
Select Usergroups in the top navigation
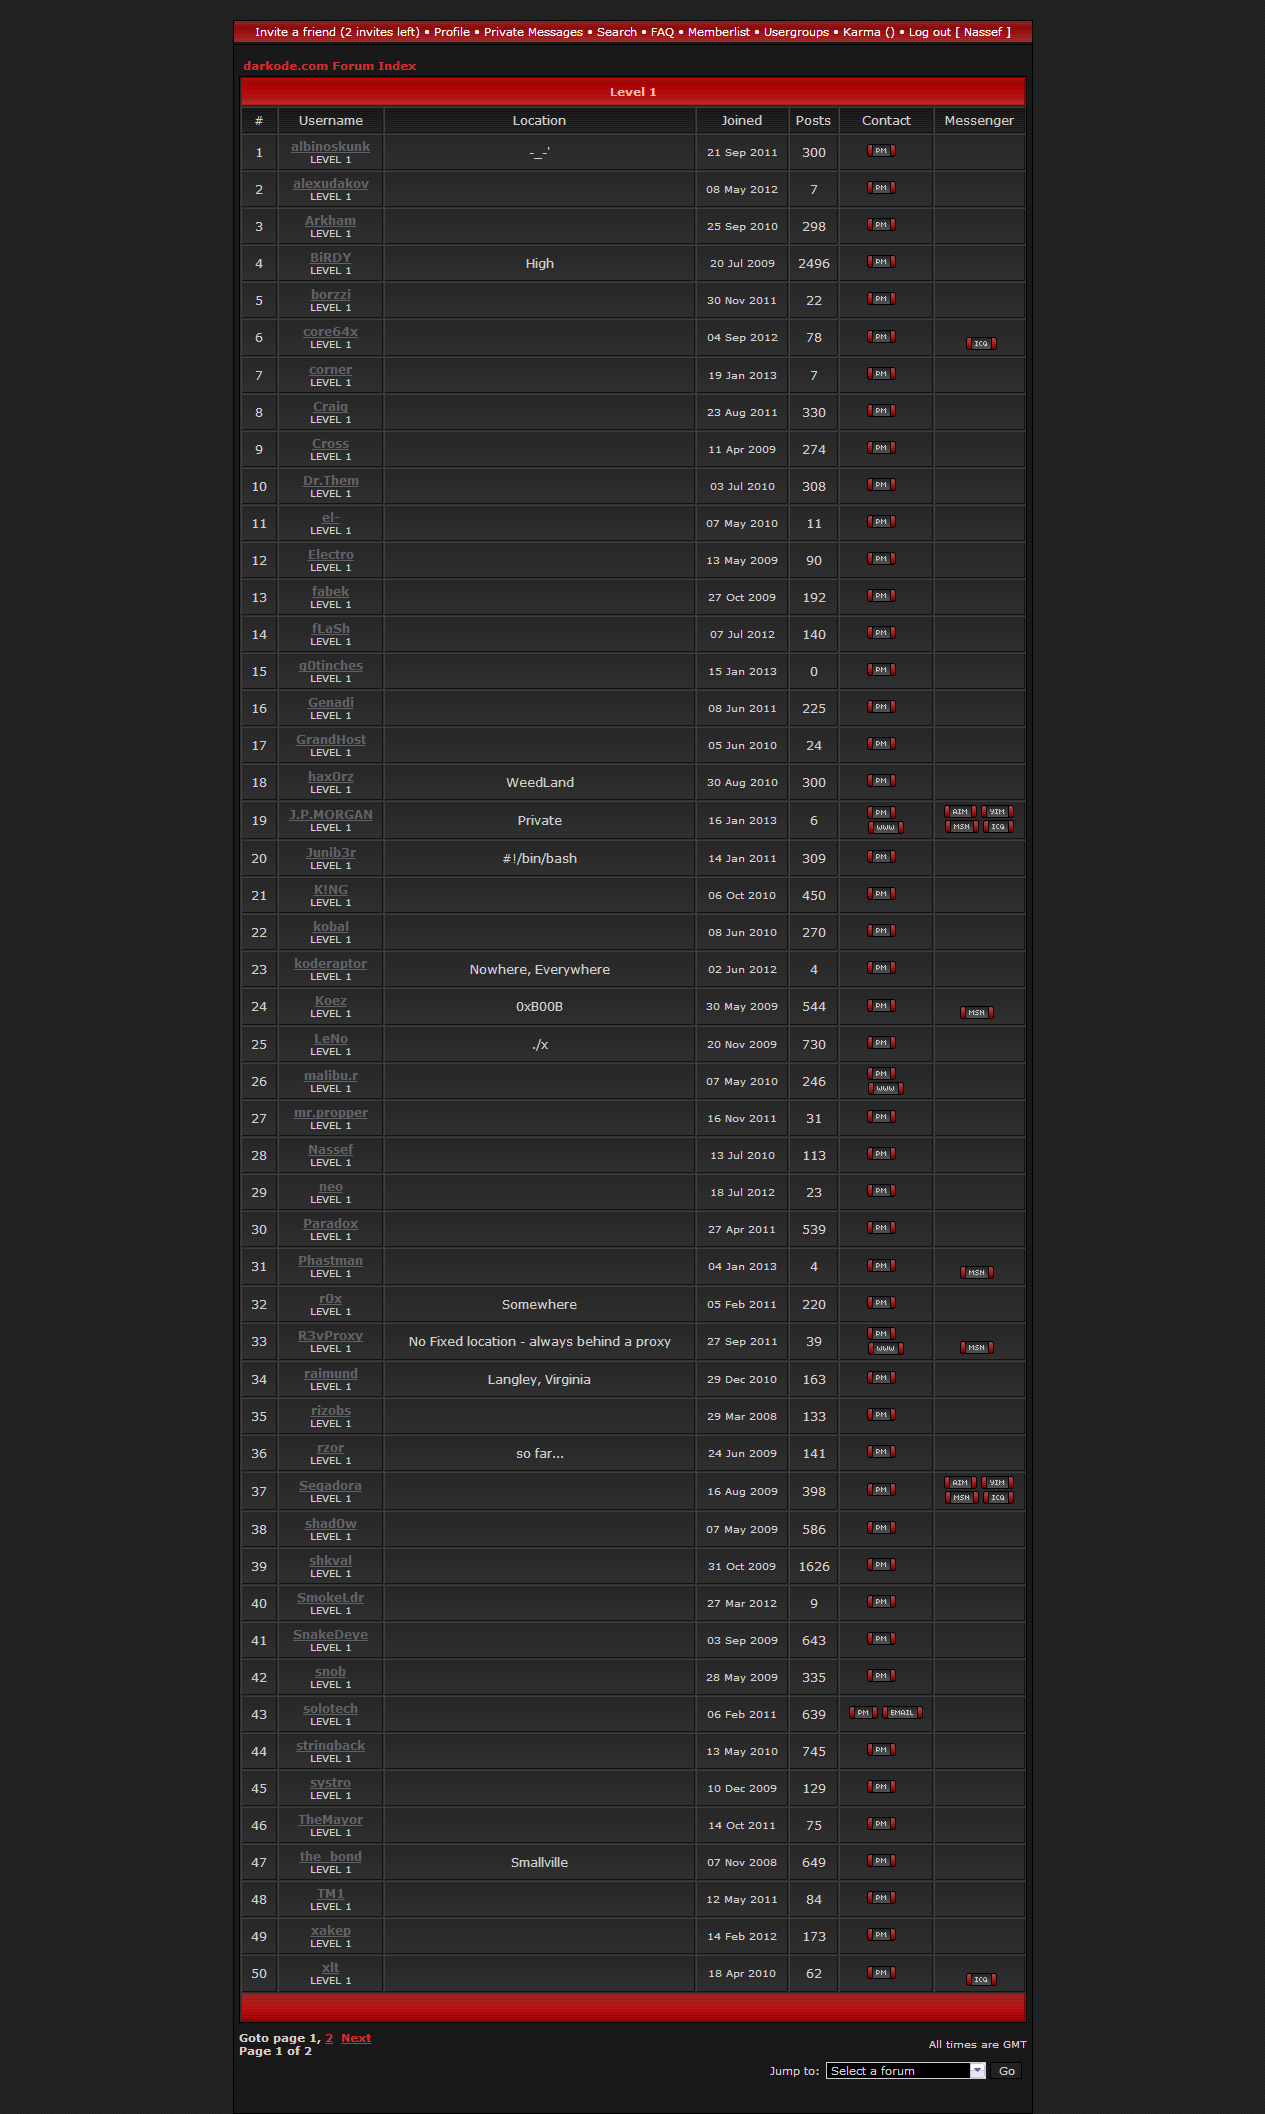[796, 32]
